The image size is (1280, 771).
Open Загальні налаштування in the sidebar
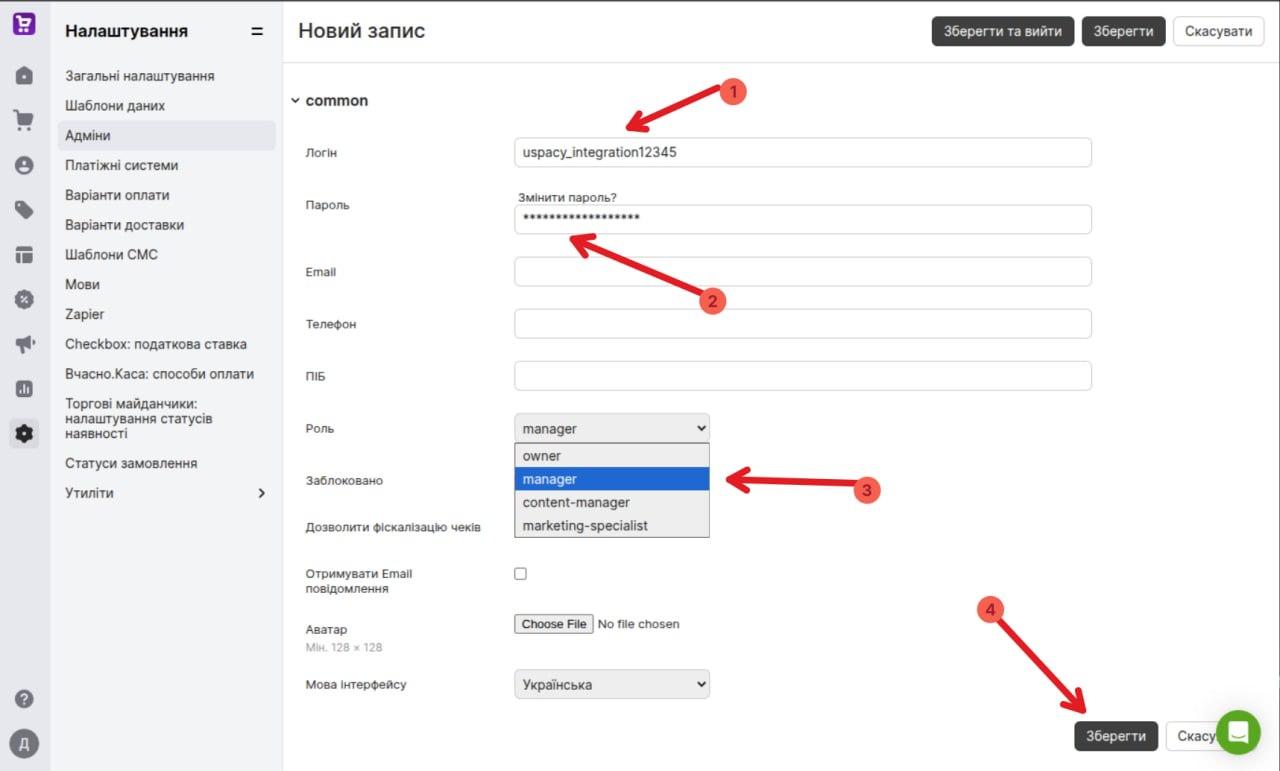[140, 76]
